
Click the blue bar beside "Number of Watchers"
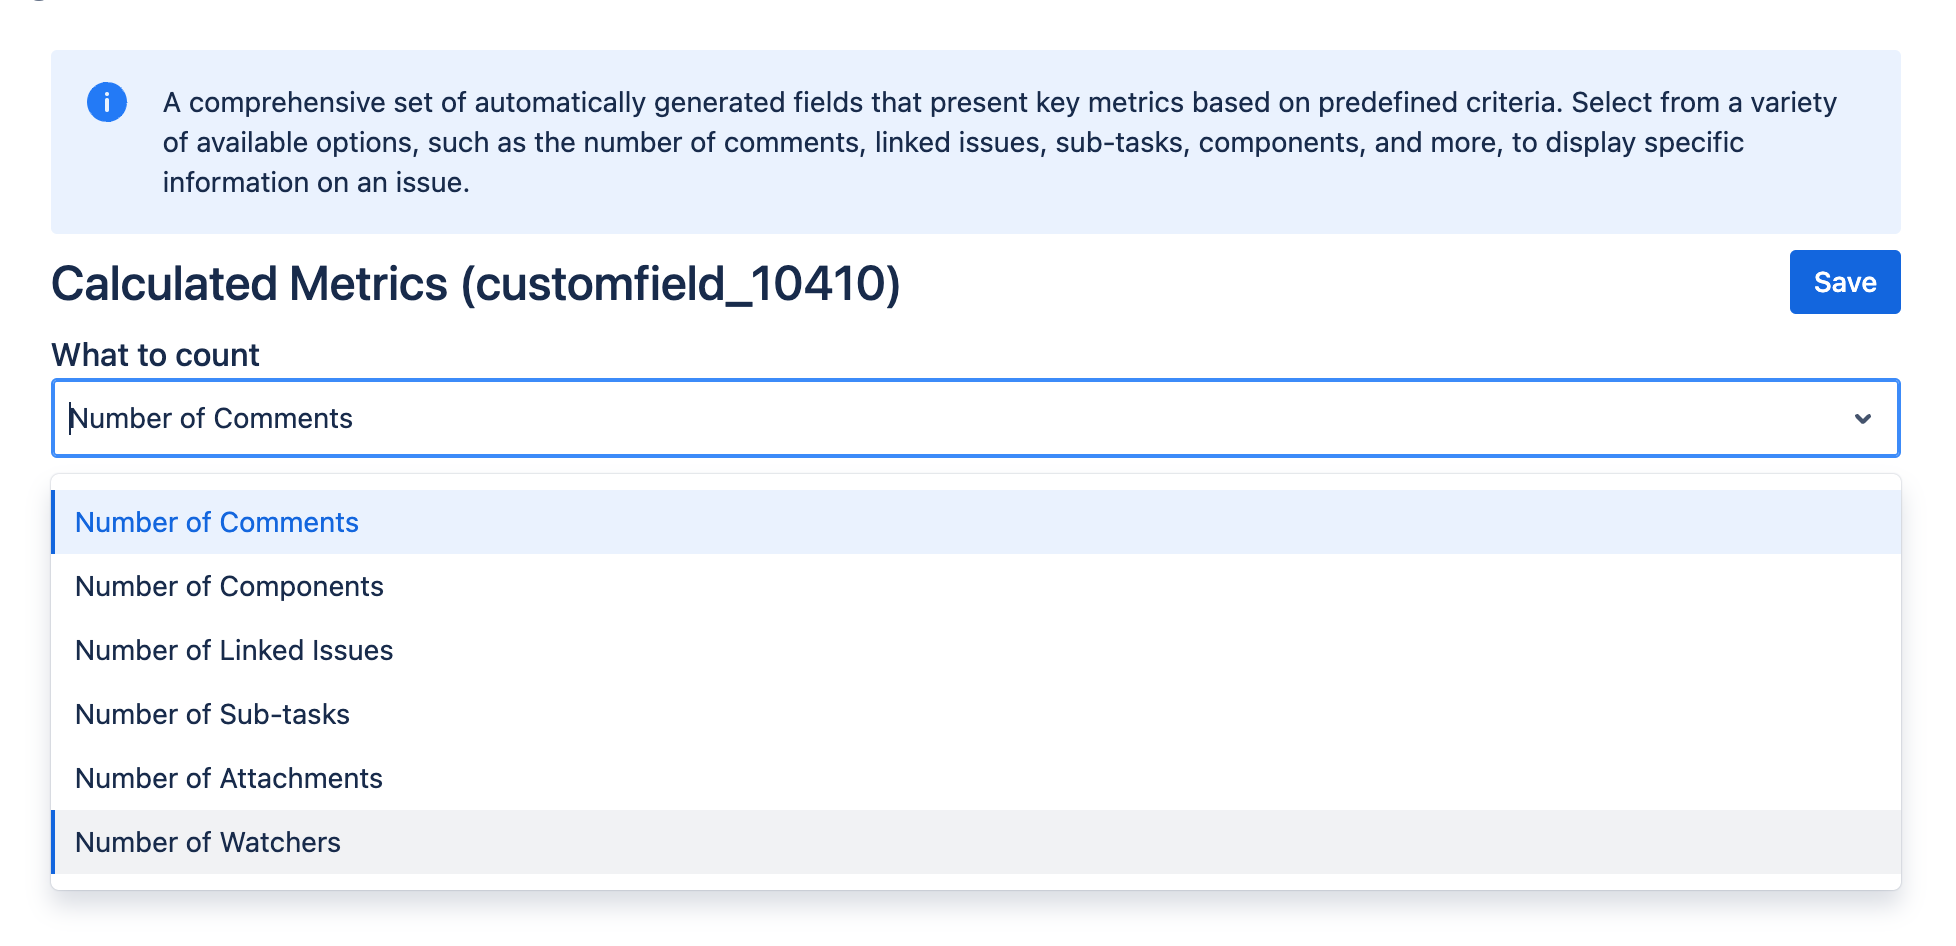pos(54,842)
